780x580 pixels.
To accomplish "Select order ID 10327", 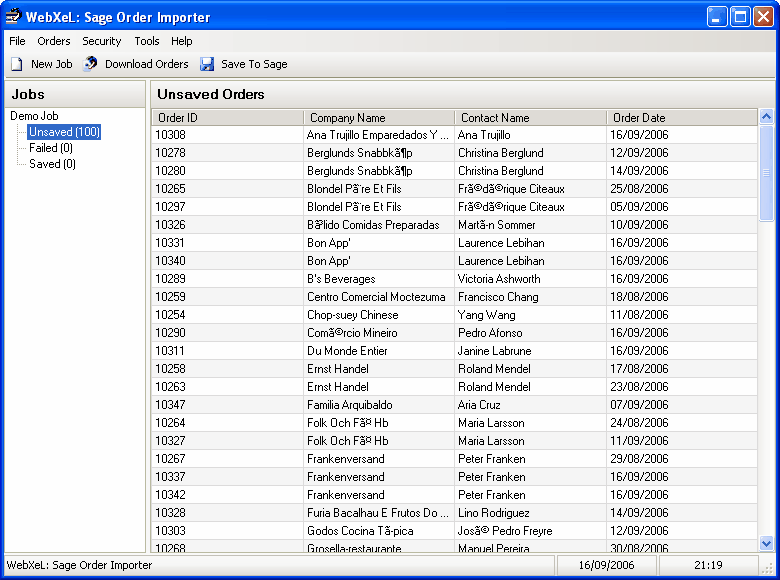I will point(170,441).
